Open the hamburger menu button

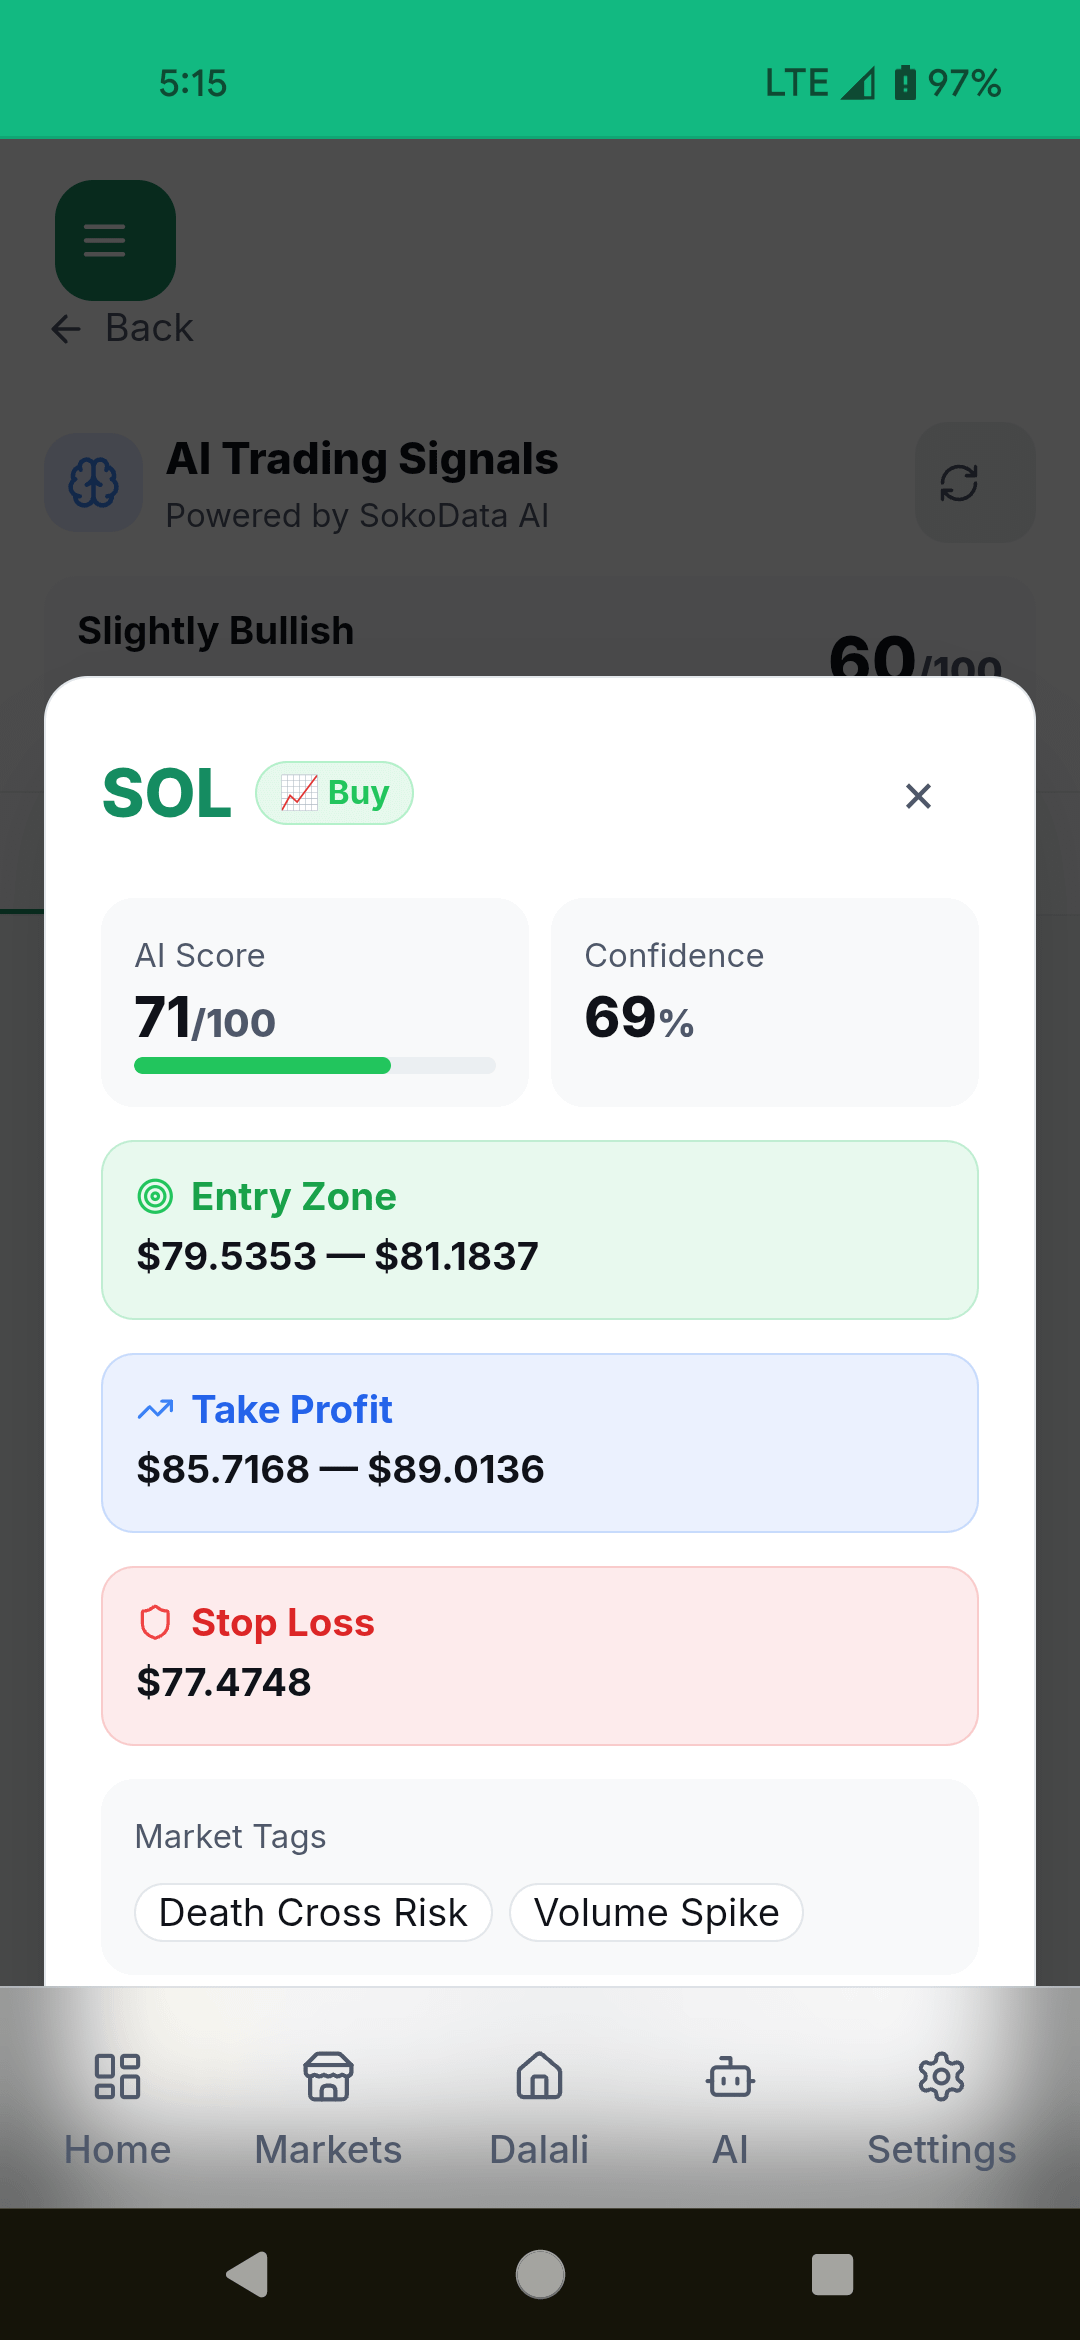[x=115, y=240]
